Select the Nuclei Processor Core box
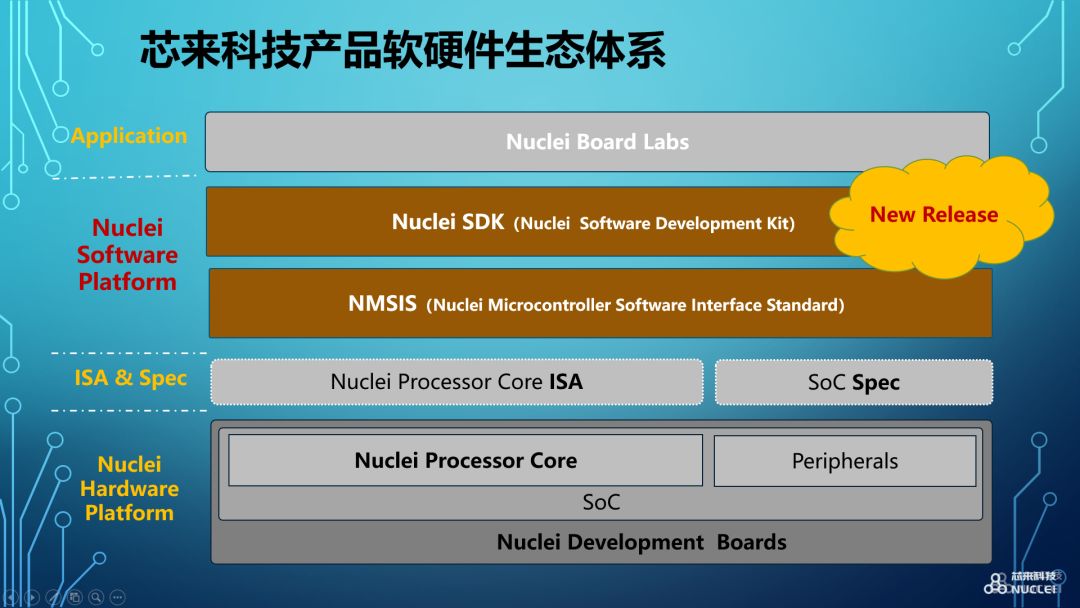This screenshot has width=1080, height=608. tap(465, 460)
